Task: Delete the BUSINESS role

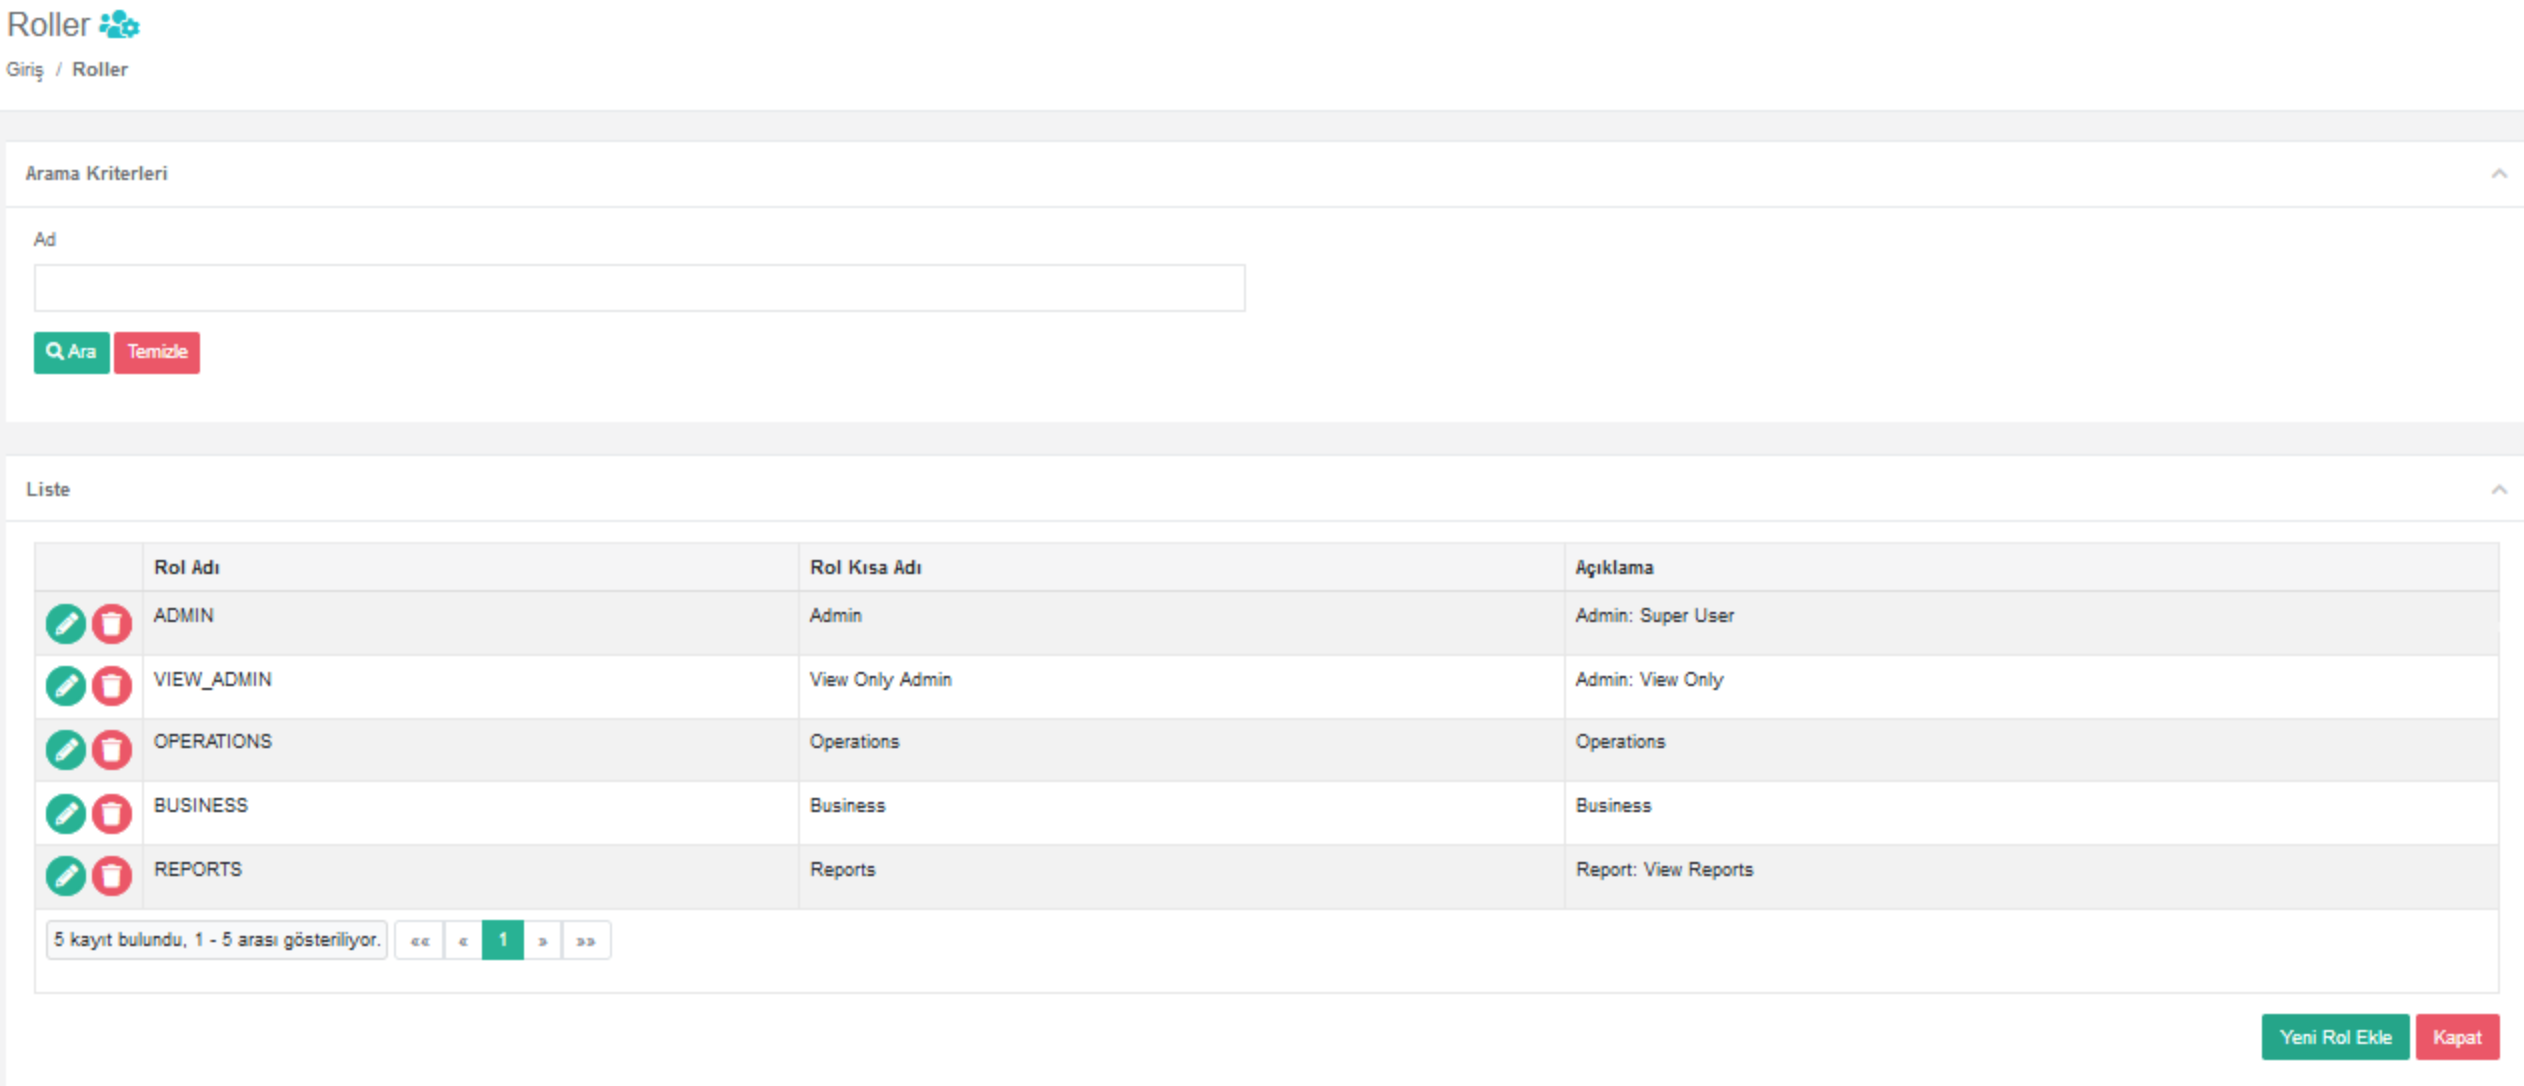Action: [112, 814]
